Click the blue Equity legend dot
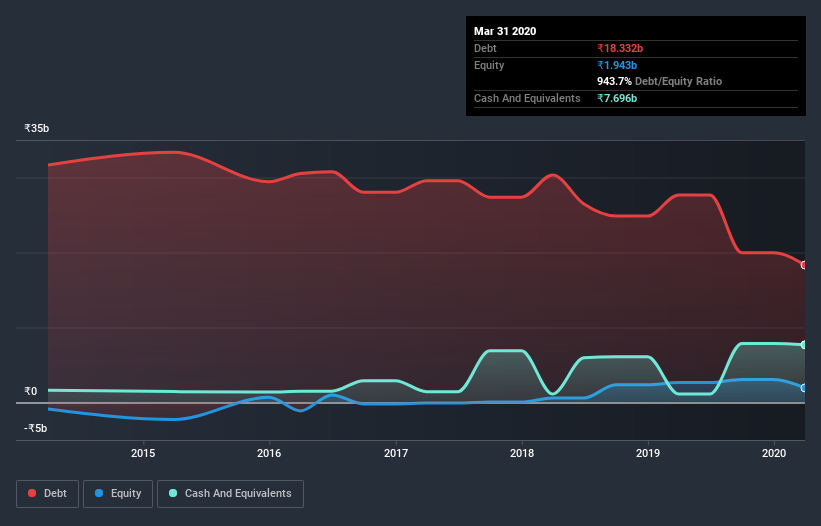Screen dimensions: 821x526 coord(99,493)
